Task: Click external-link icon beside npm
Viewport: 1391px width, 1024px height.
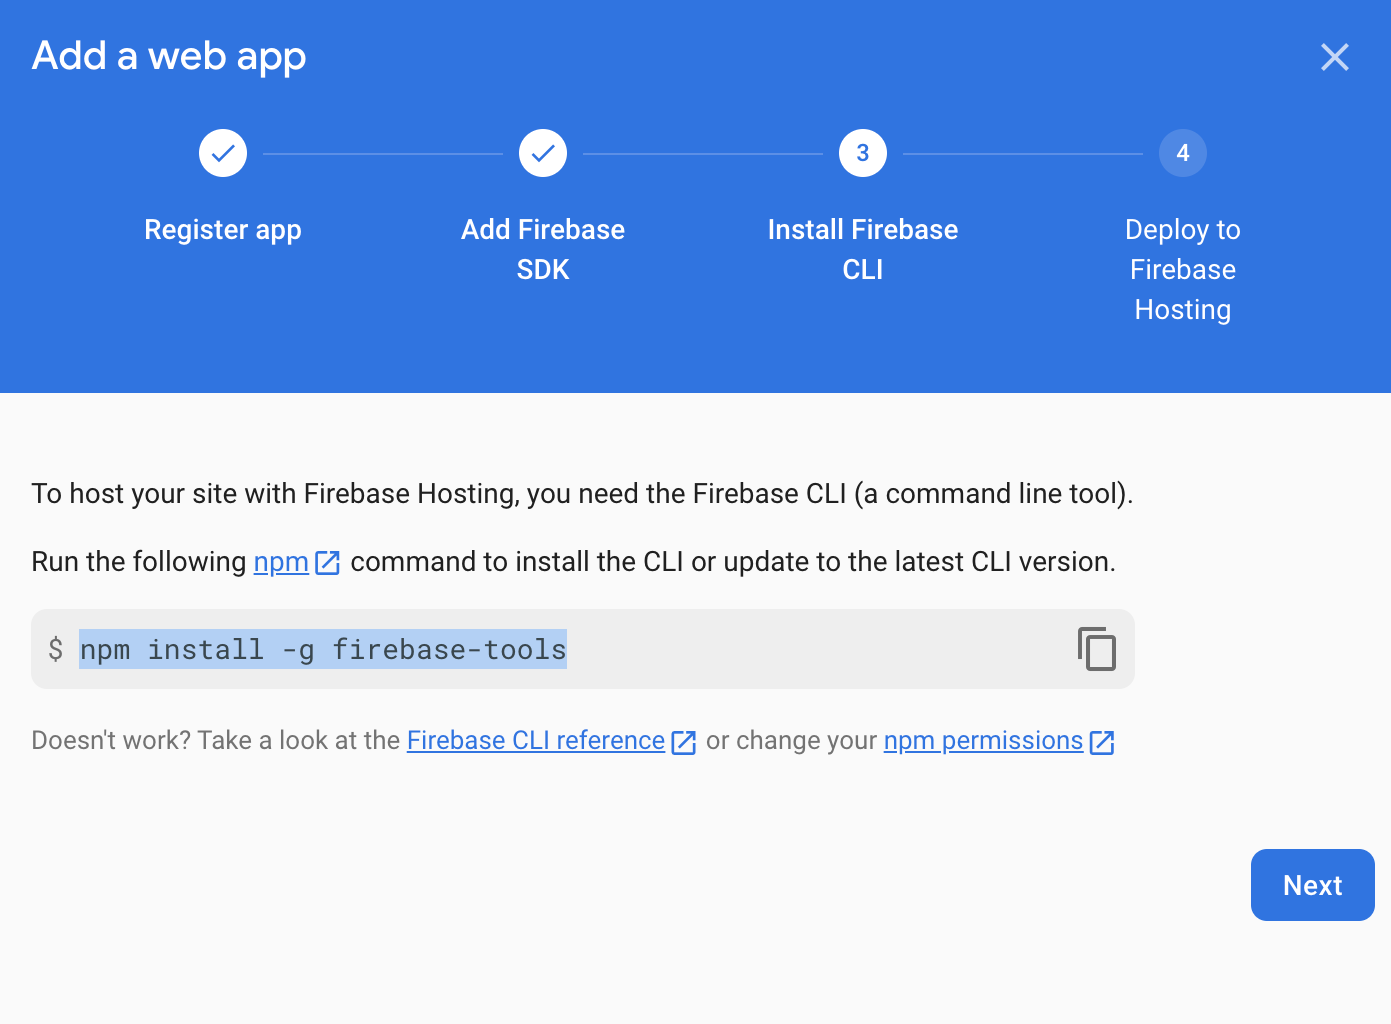Action: point(328,563)
